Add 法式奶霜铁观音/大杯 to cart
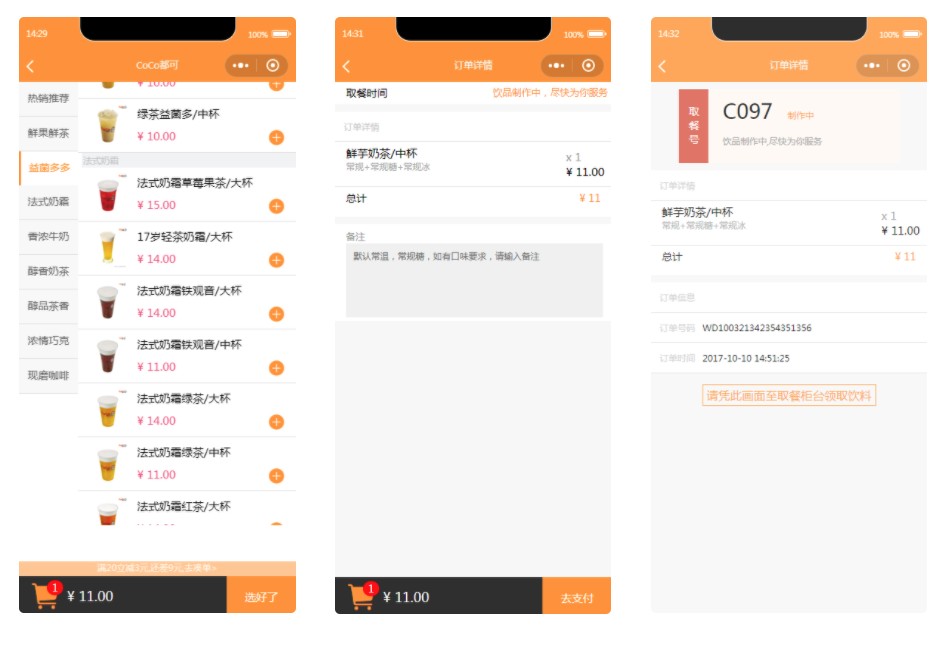This screenshot has width=945, height=645. [x=276, y=314]
